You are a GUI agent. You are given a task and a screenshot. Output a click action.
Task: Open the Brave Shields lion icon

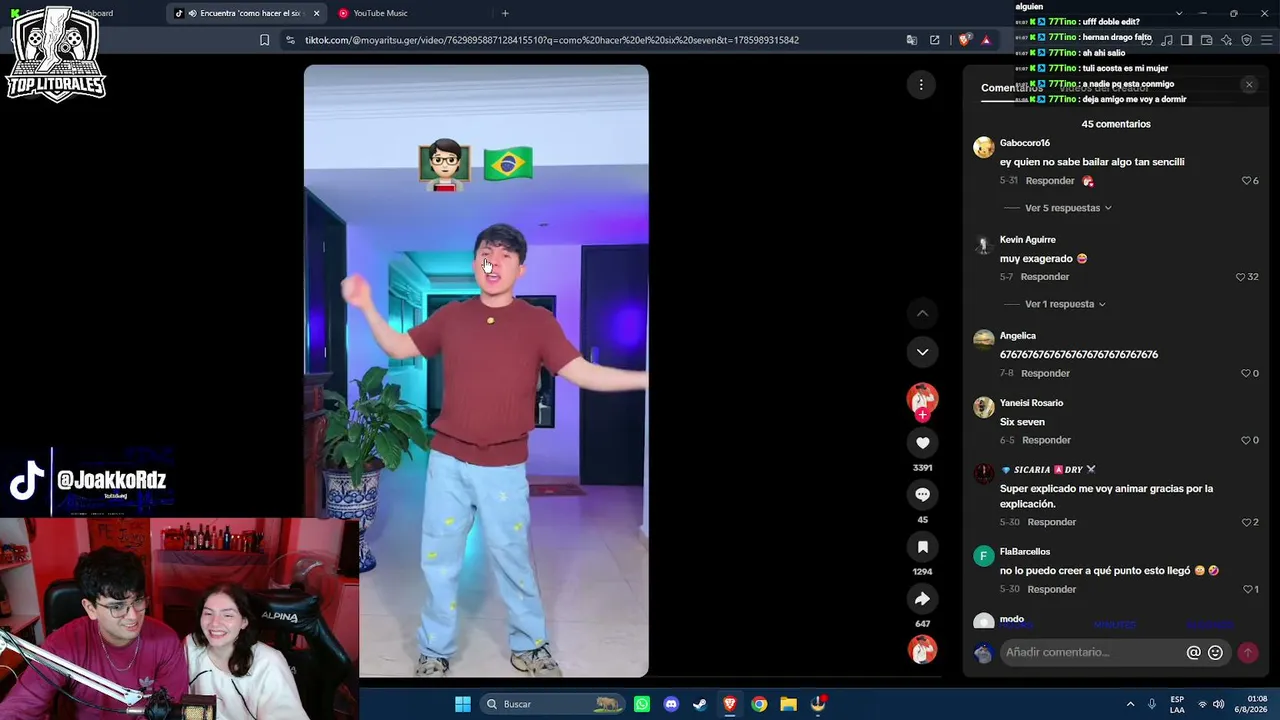tap(964, 40)
